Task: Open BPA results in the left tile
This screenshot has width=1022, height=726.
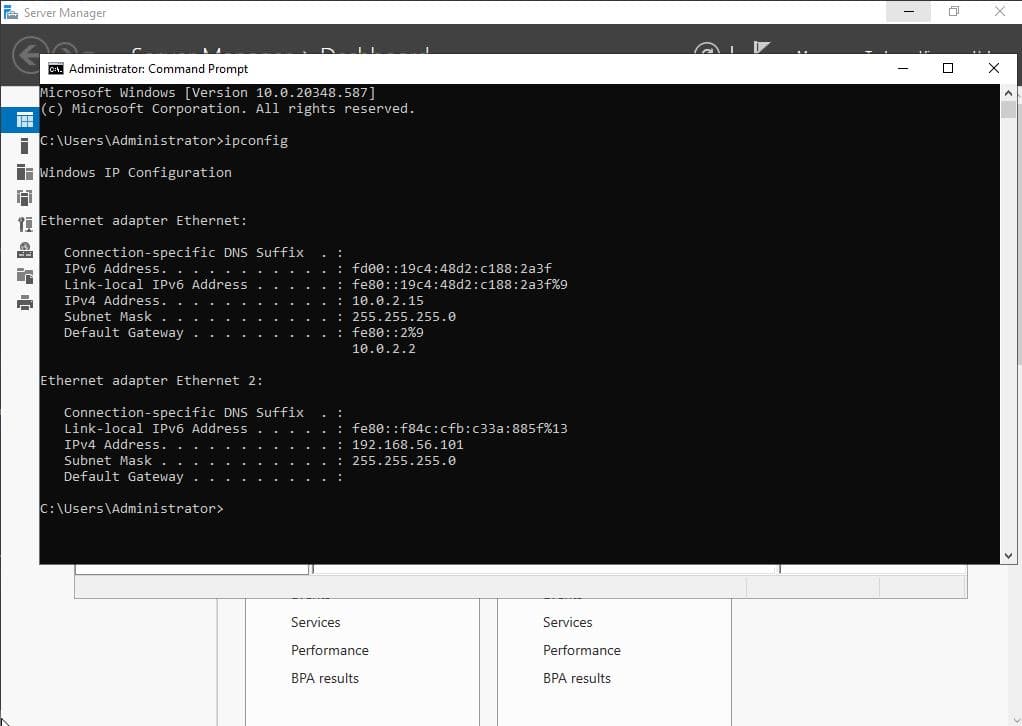Action: (x=324, y=678)
